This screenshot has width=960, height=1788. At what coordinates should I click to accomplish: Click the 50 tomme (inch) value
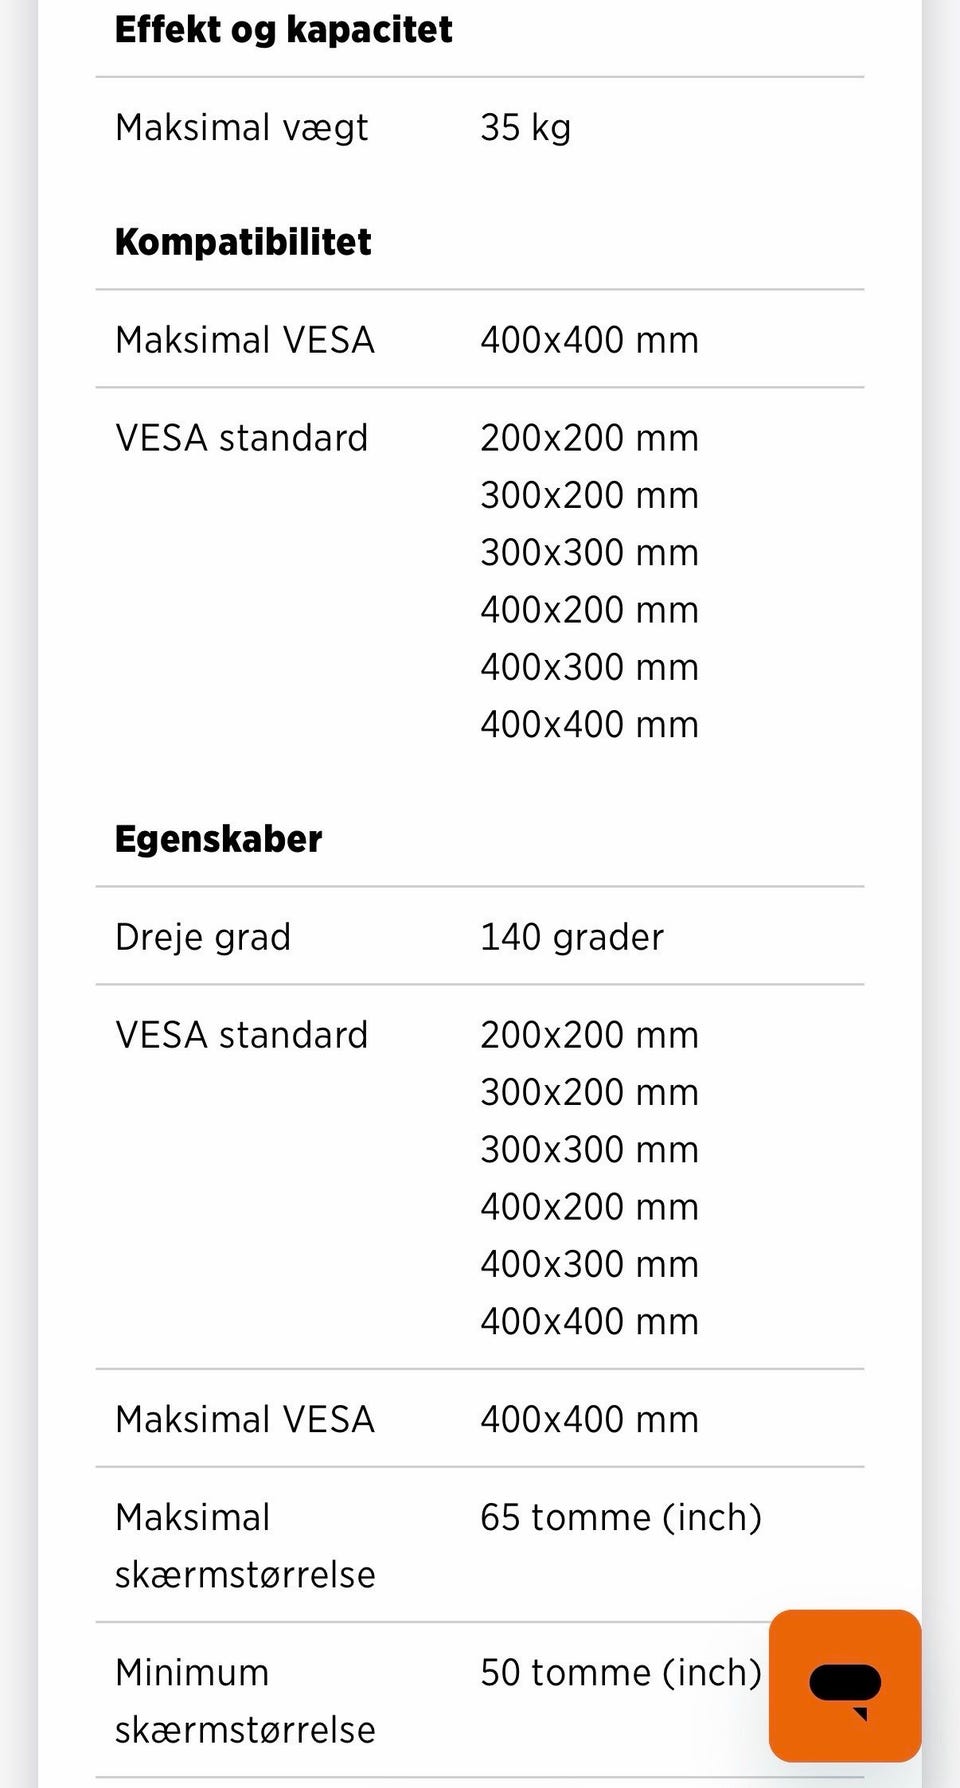[621, 1673]
